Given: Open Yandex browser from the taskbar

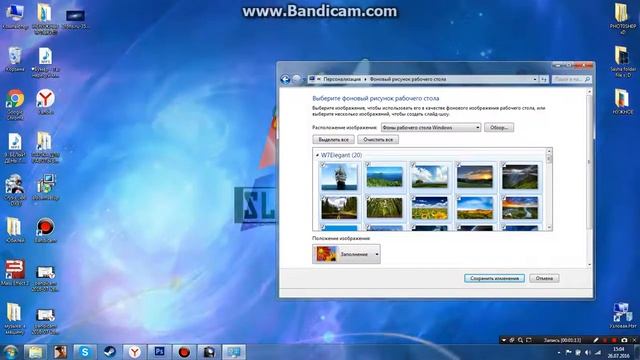Looking at the screenshot, I should pos(135,352).
